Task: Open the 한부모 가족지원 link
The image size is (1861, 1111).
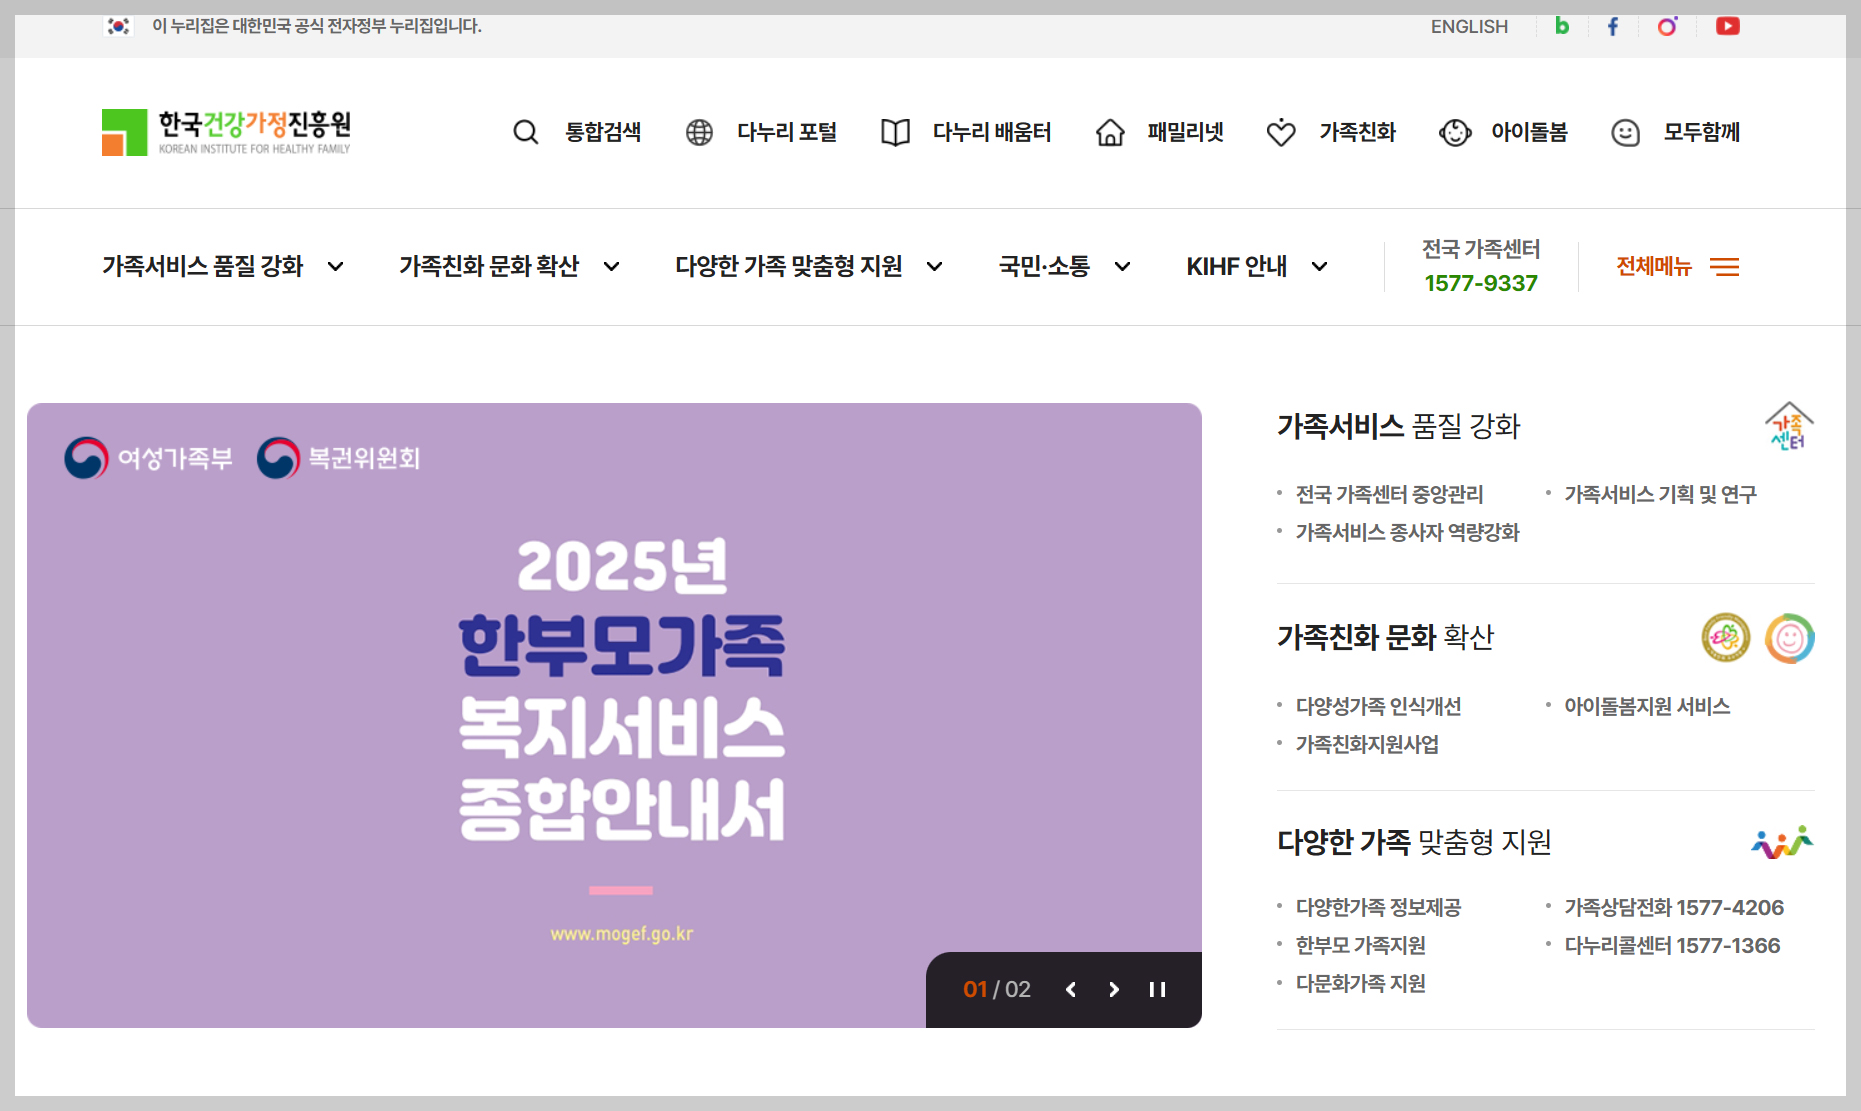Action: click(1360, 945)
